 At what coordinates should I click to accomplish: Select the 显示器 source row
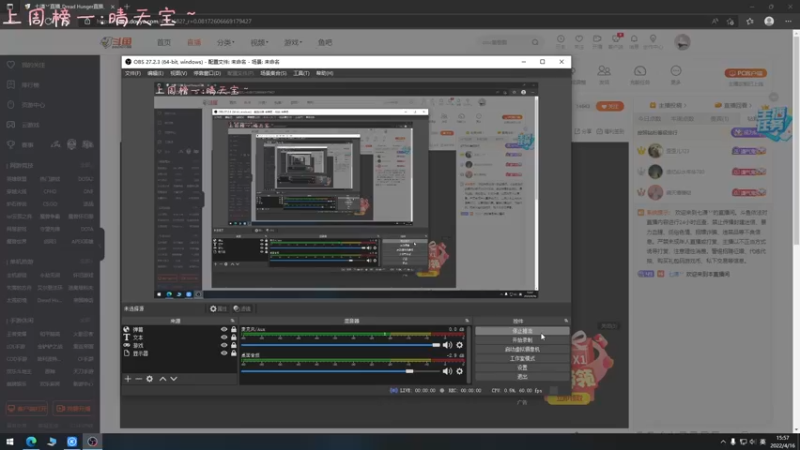[180, 353]
